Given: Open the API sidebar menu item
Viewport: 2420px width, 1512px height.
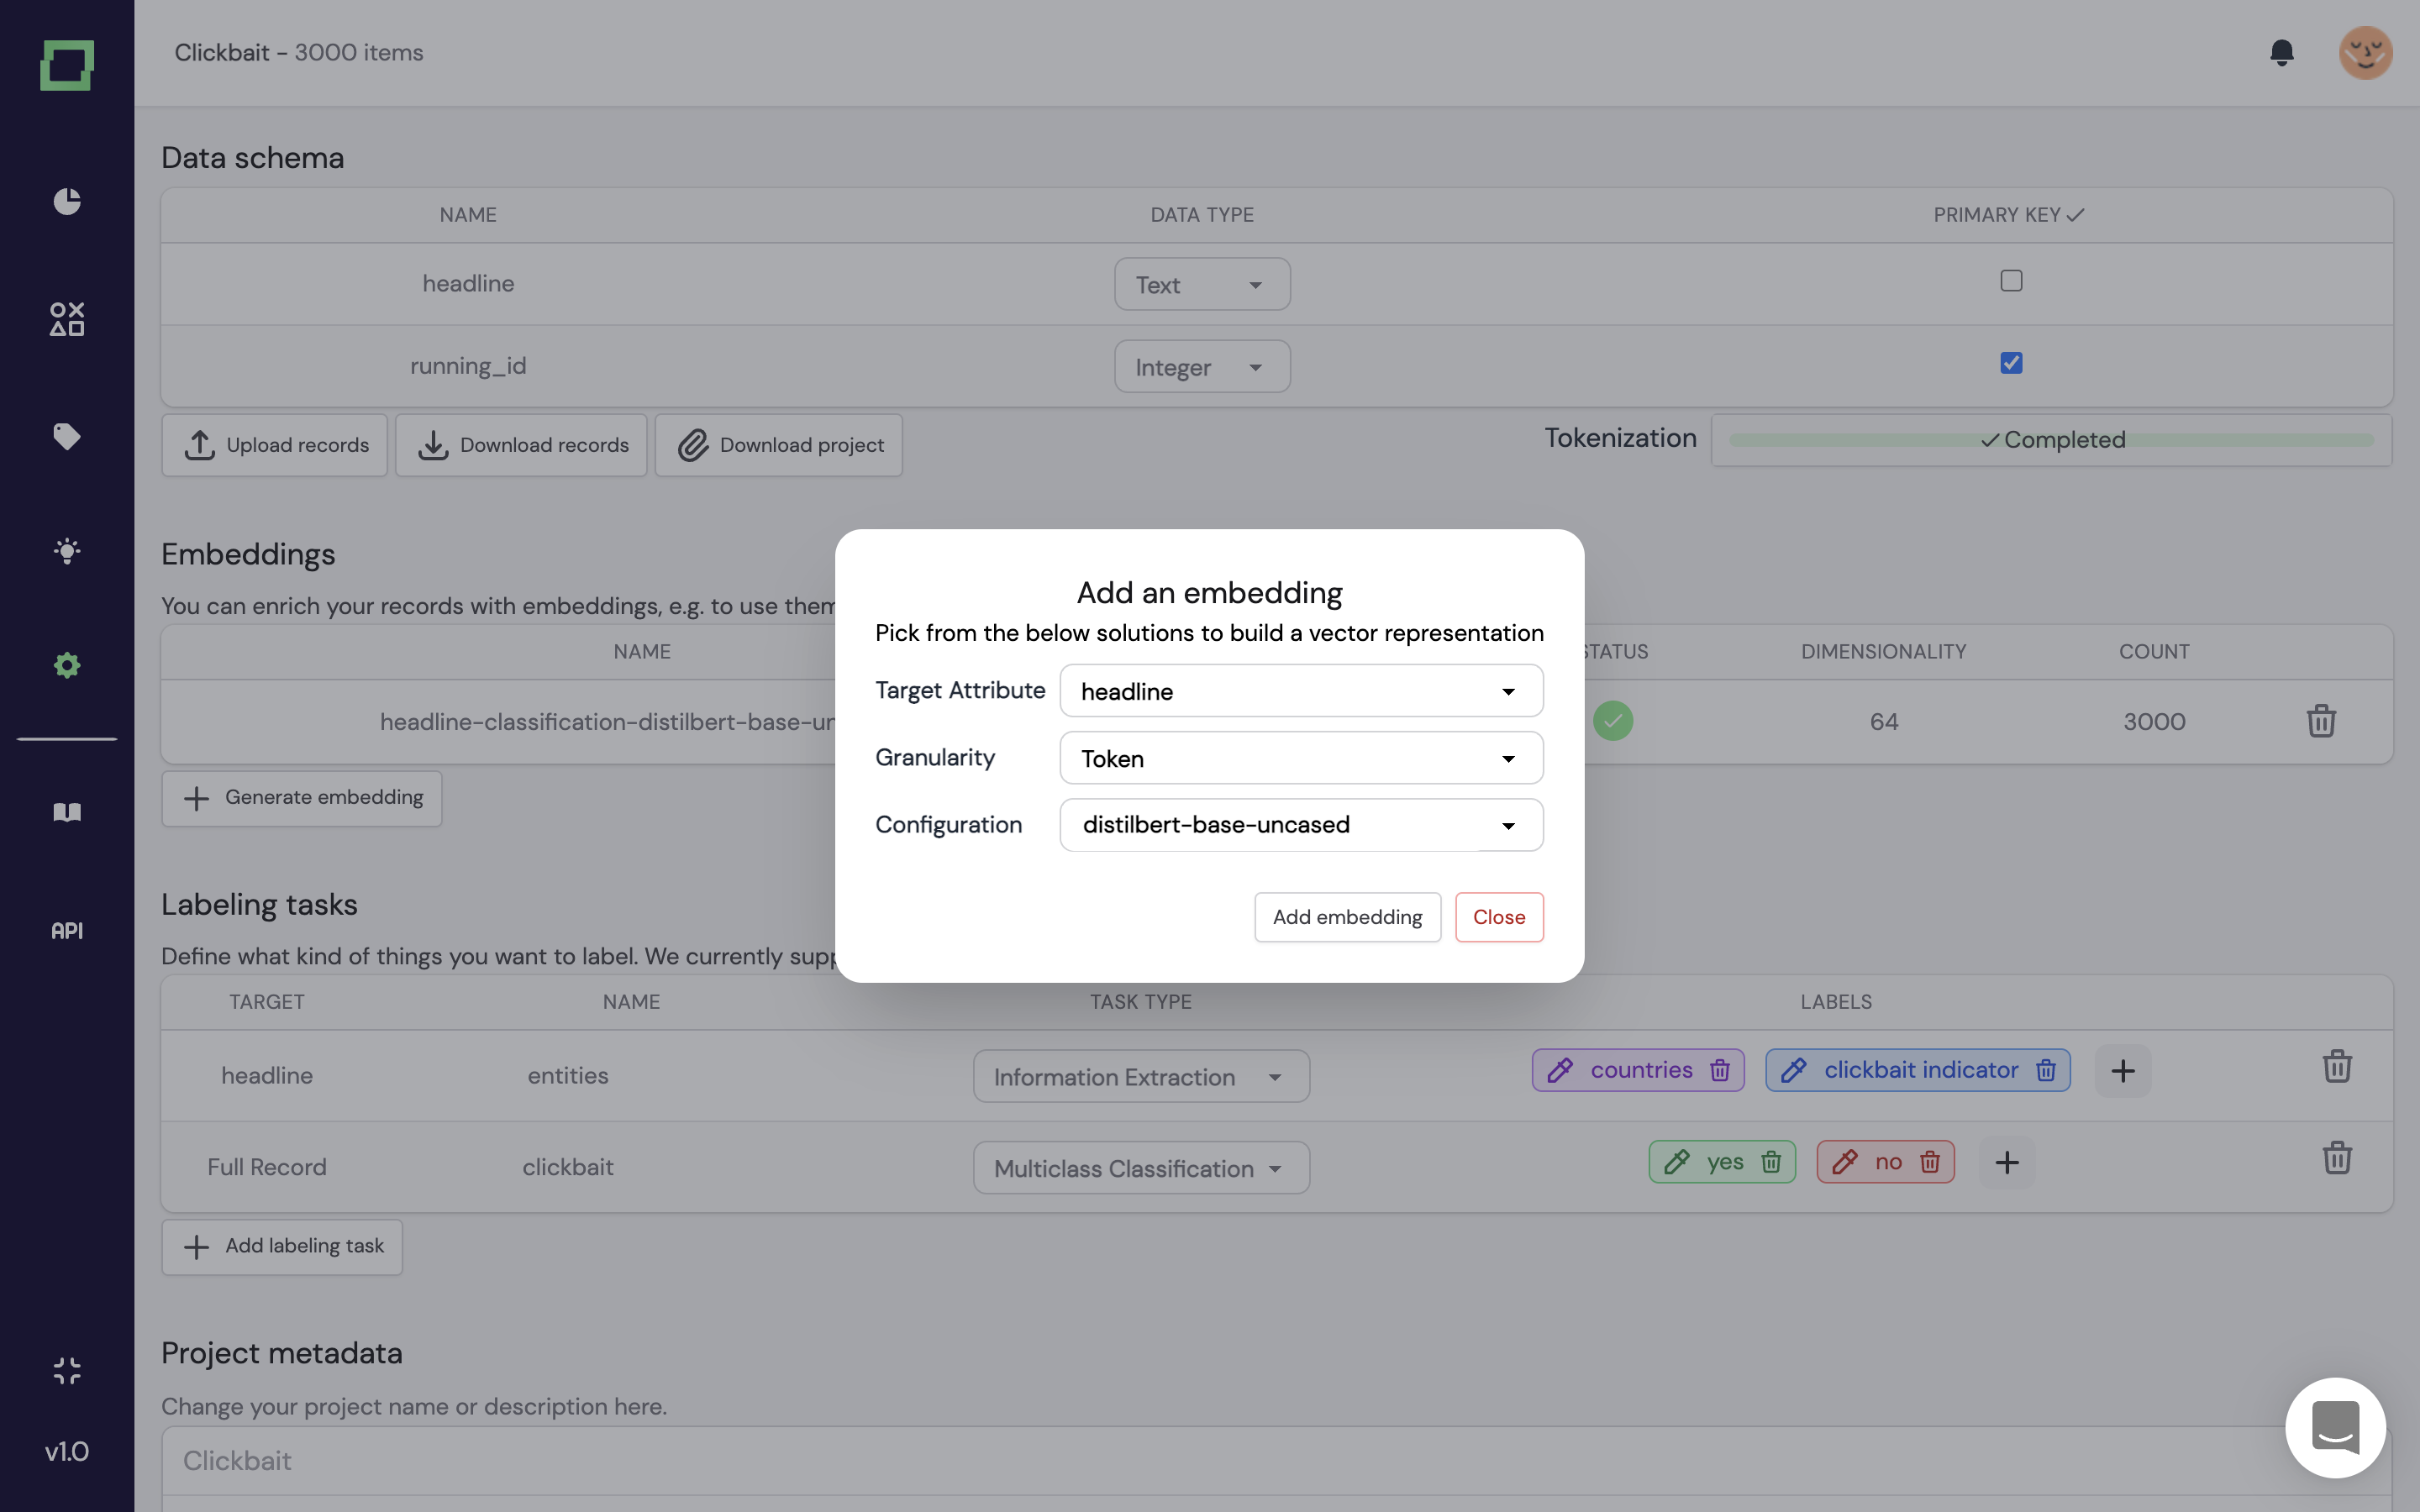Looking at the screenshot, I should 67,931.
